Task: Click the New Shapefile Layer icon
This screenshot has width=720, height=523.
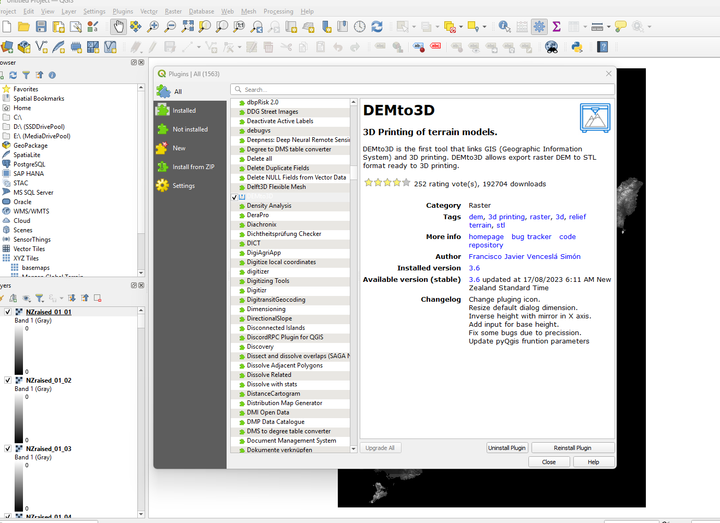Action: (41, 47)
